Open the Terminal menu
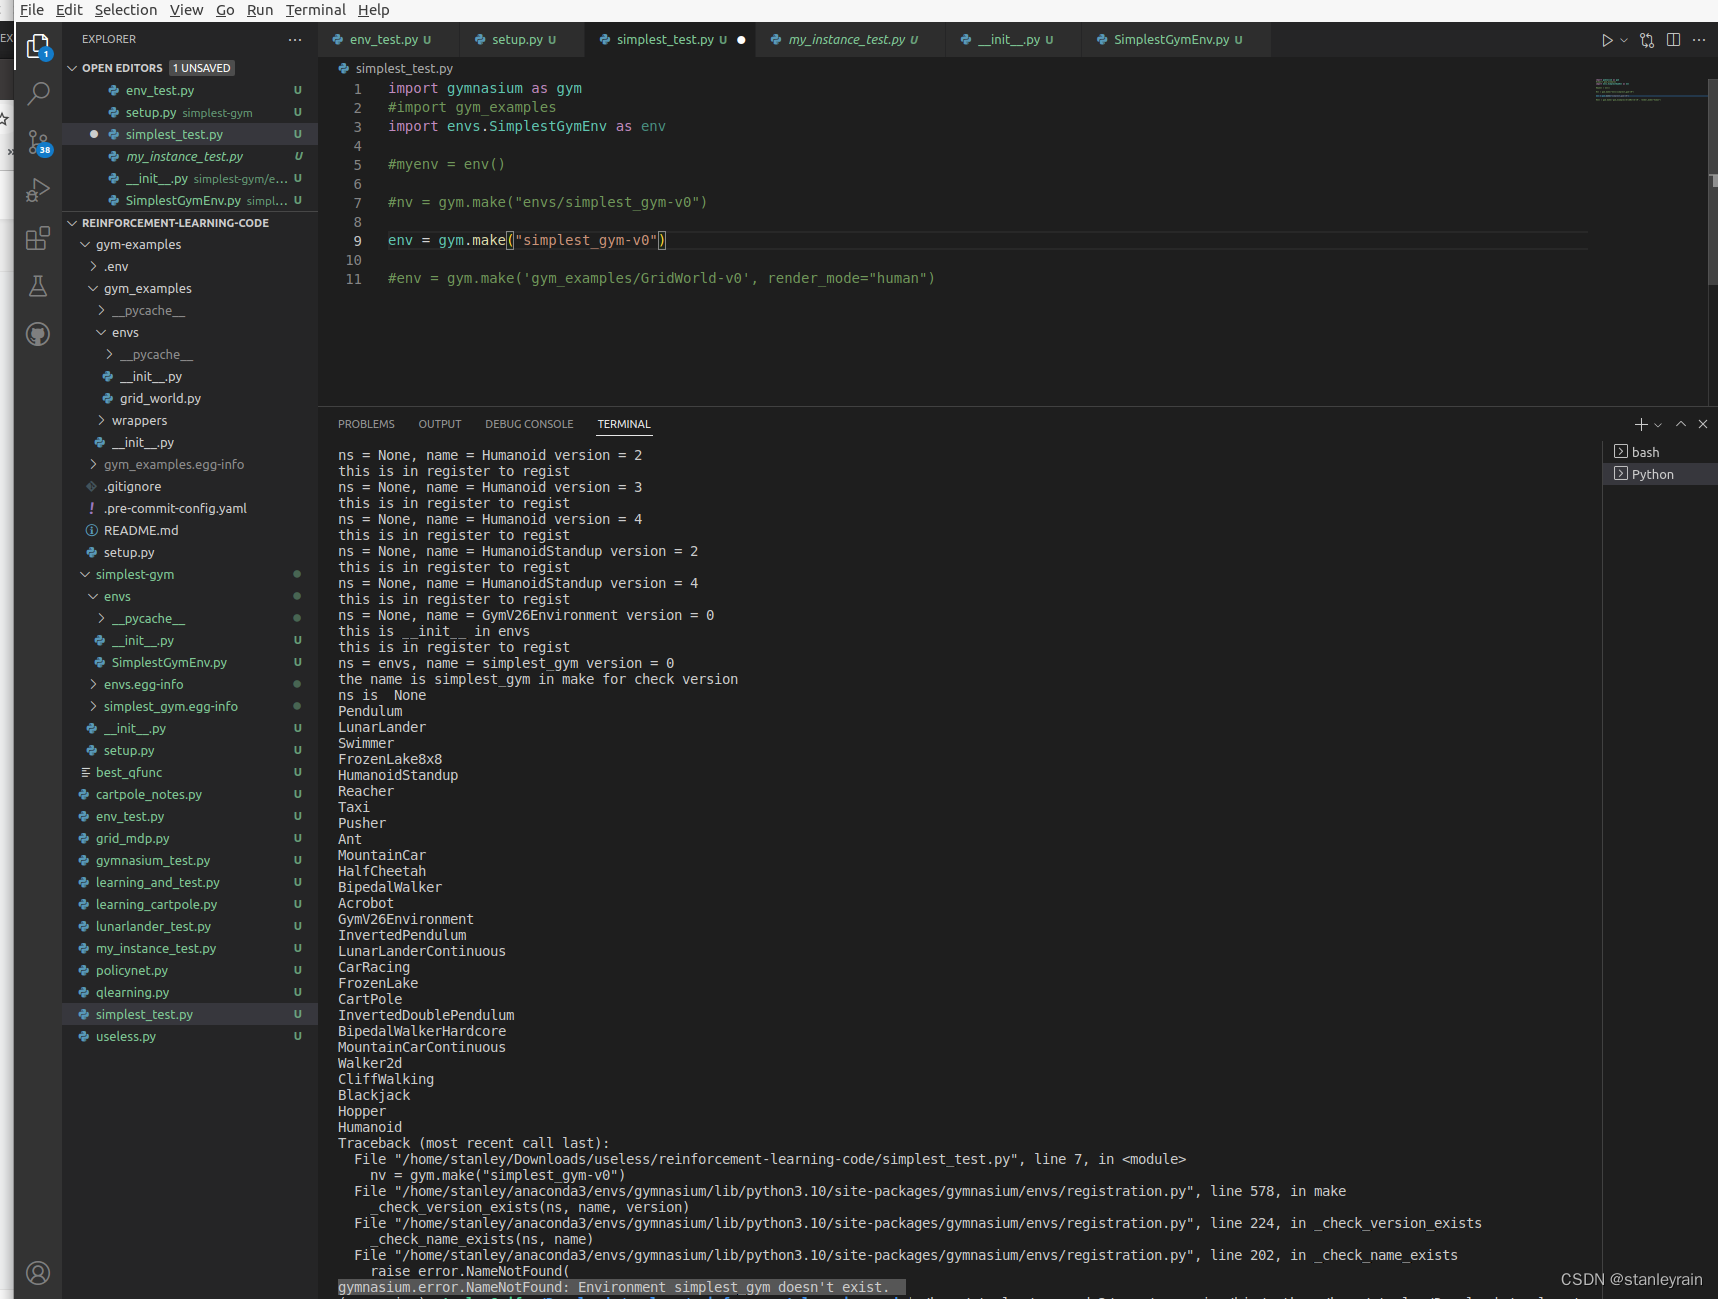This screenshot has height=1299, width=1718. [x=315, y=10]
